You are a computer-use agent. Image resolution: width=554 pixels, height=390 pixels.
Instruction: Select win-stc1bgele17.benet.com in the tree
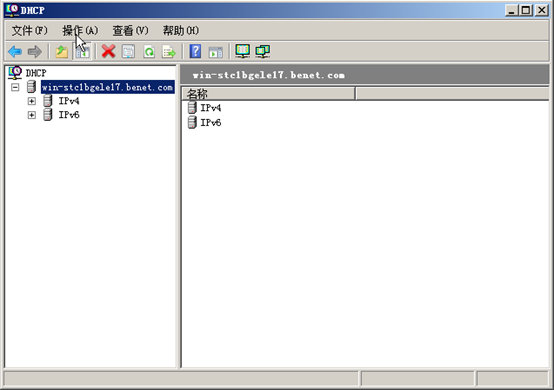pos(107,87)
